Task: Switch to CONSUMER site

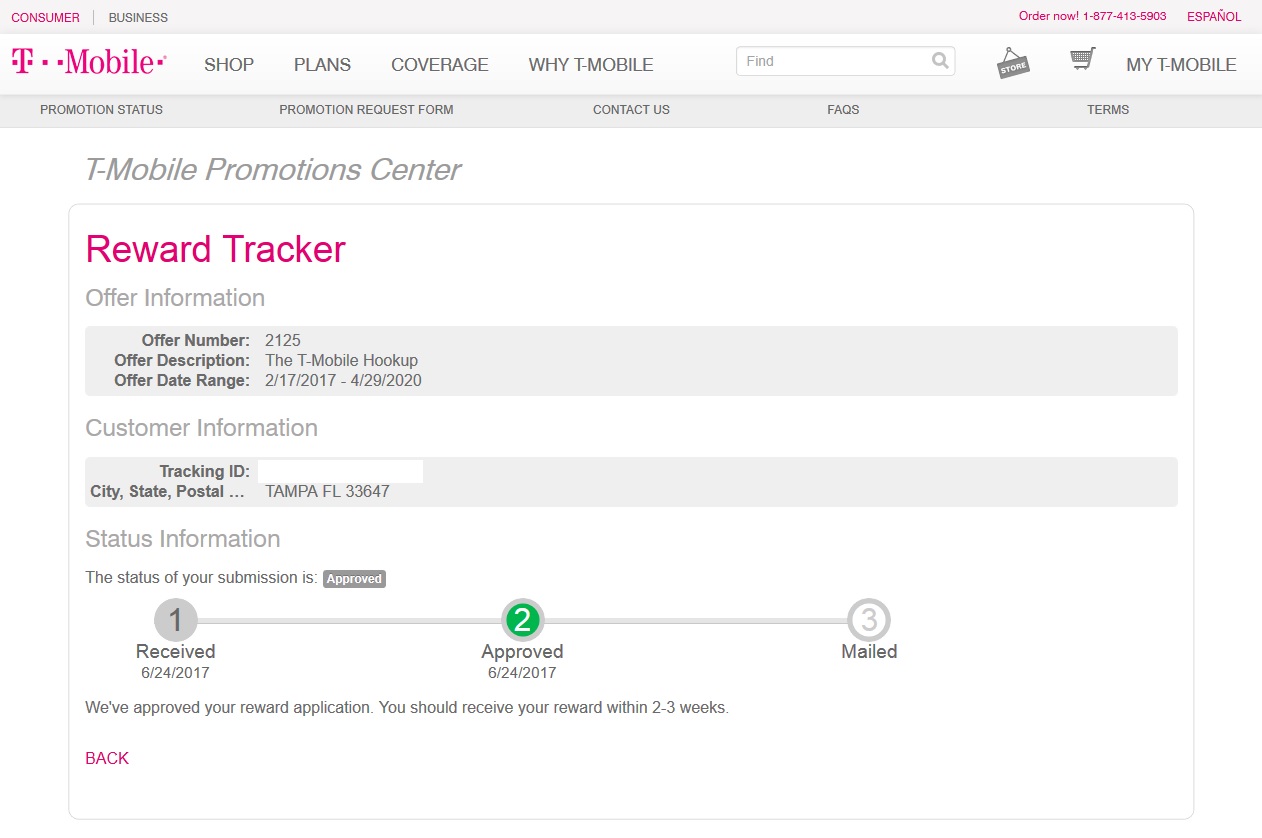Action: click(46, 17)
